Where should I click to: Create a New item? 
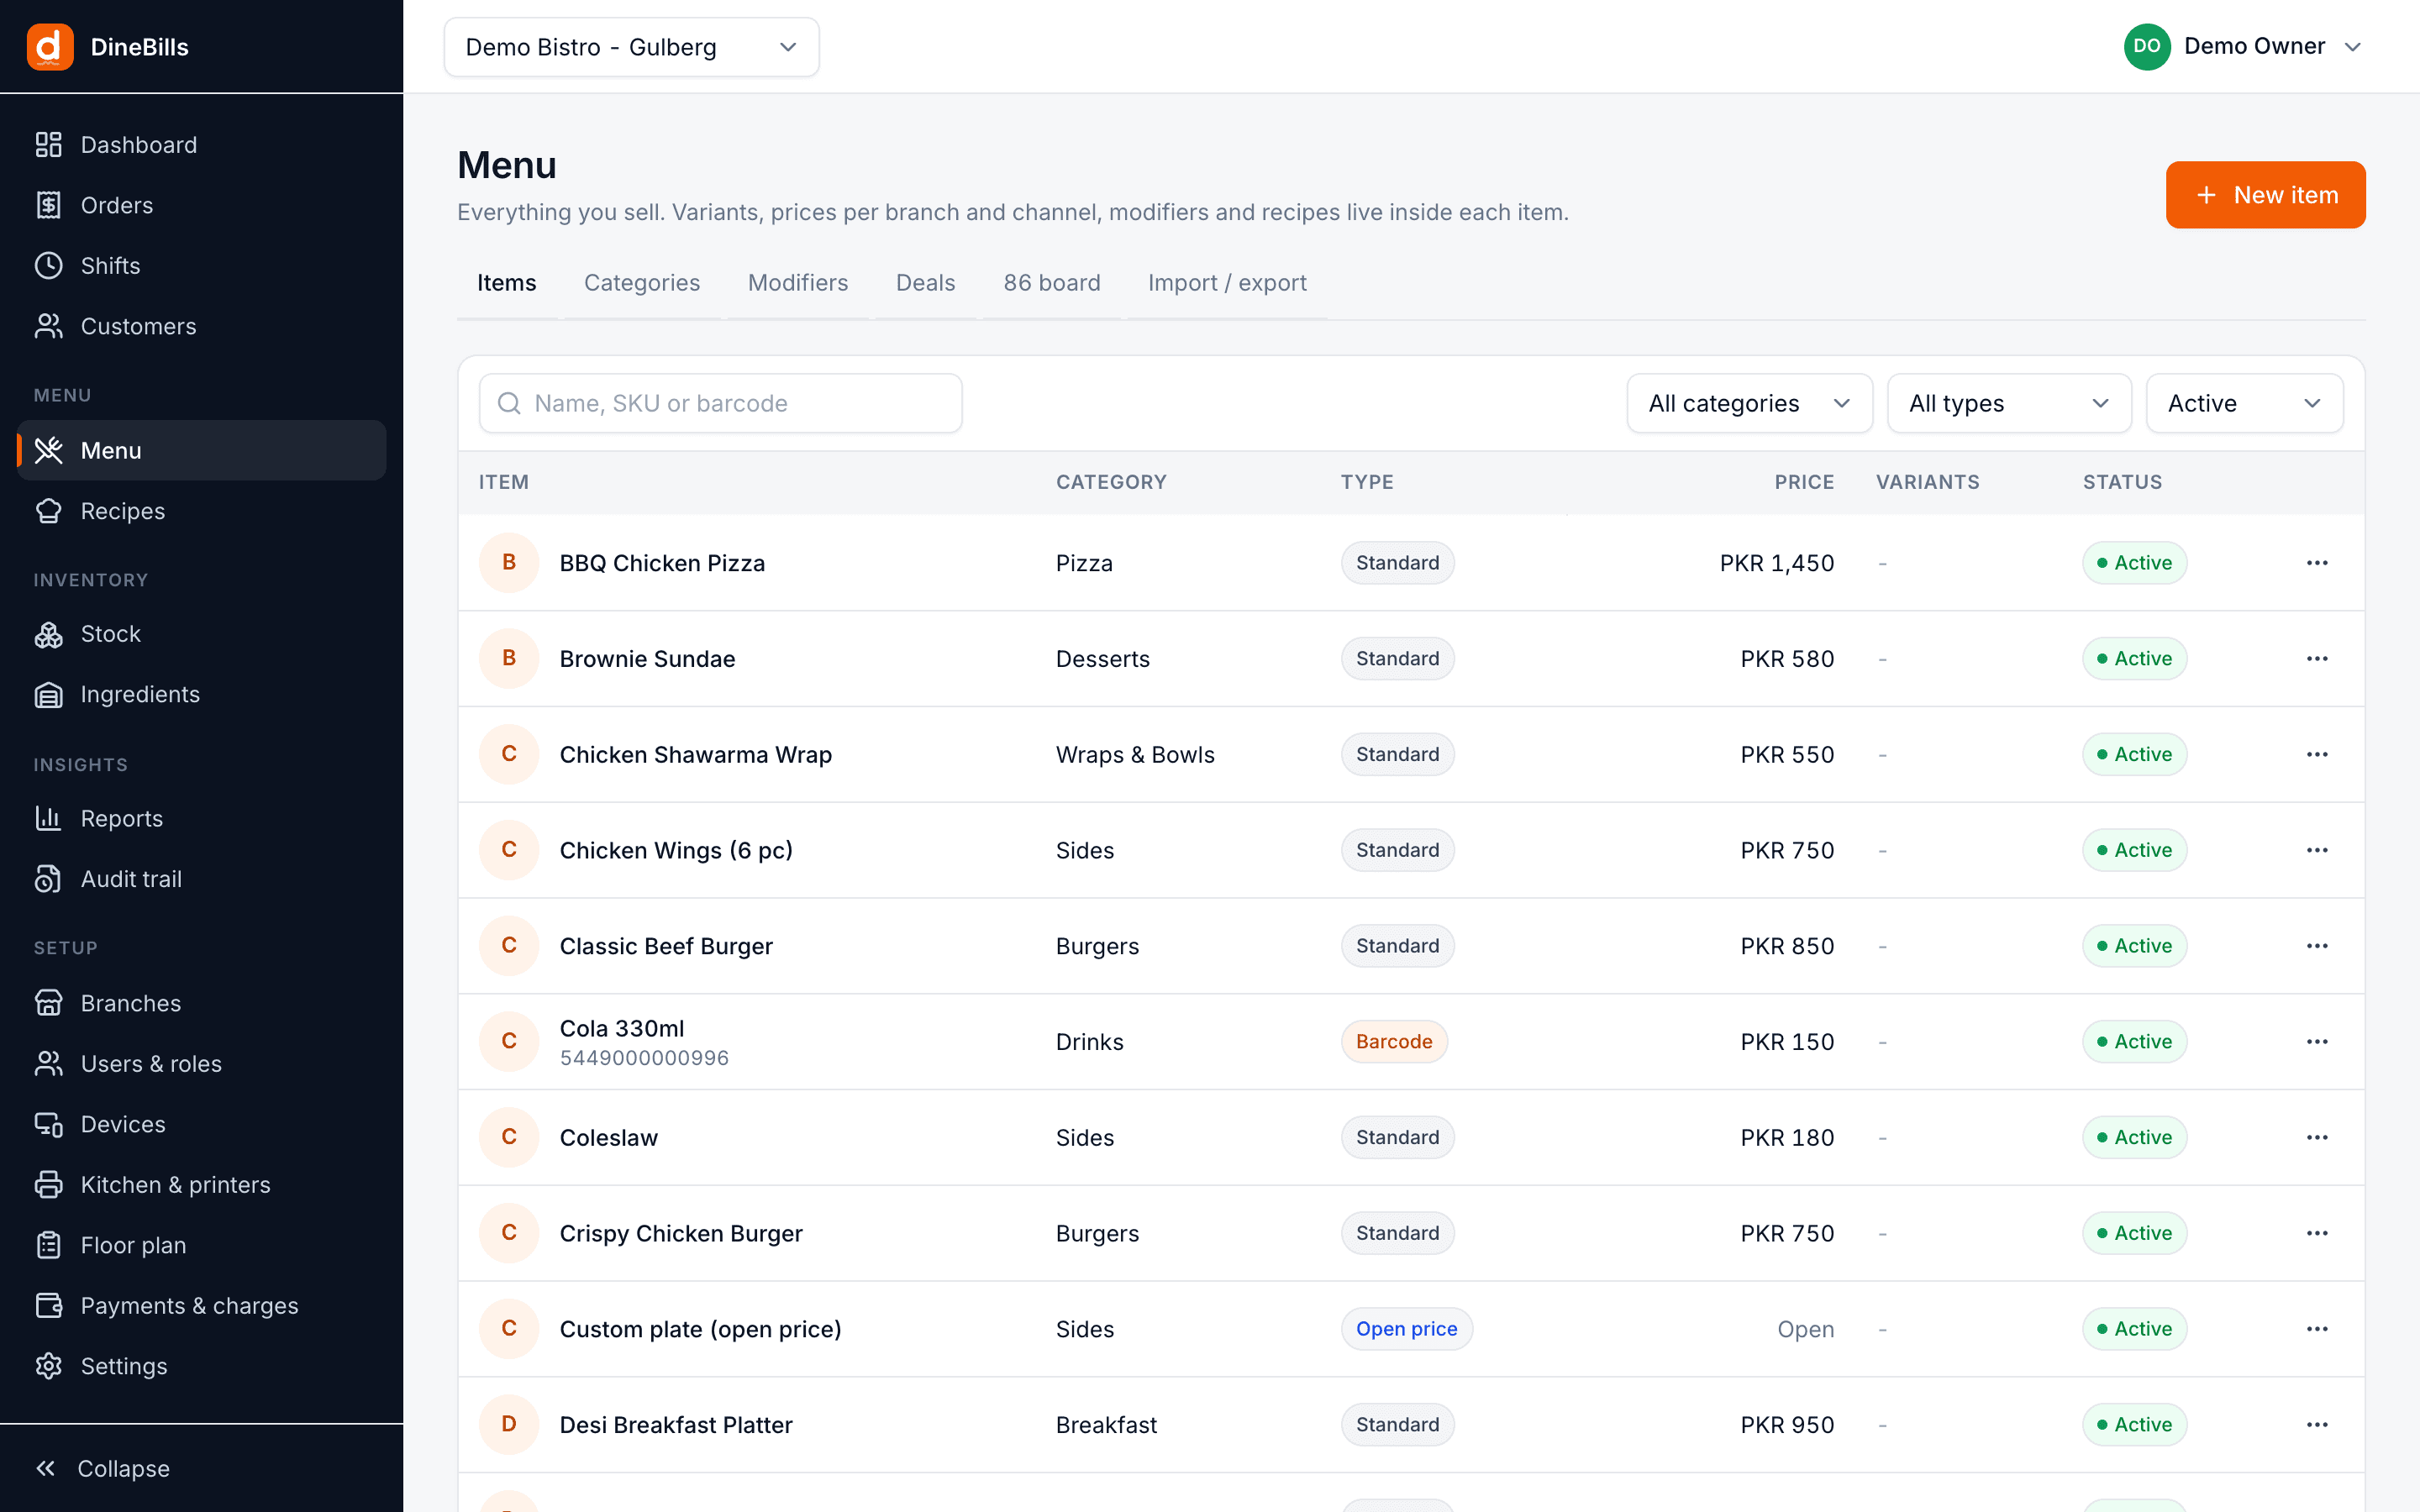[2265, 195]
